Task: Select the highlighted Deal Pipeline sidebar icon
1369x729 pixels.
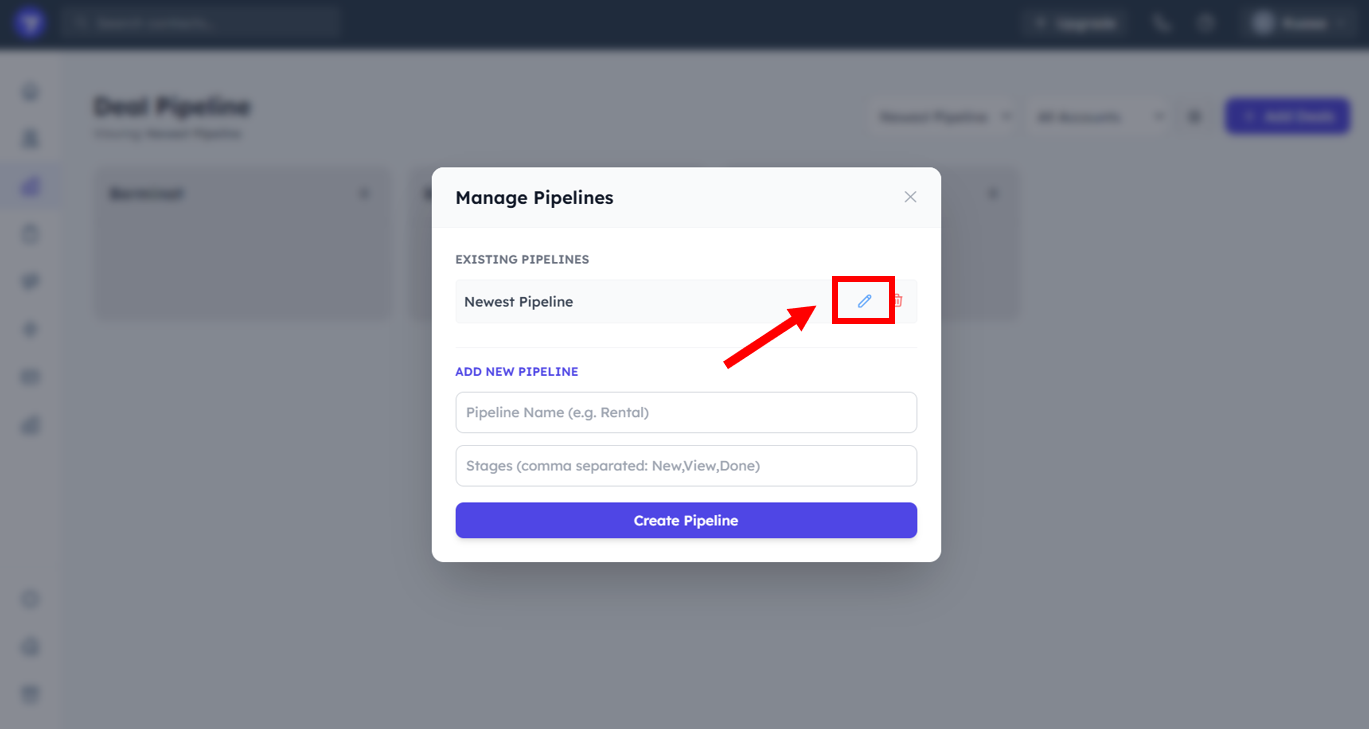Action: tap(31, 187)
